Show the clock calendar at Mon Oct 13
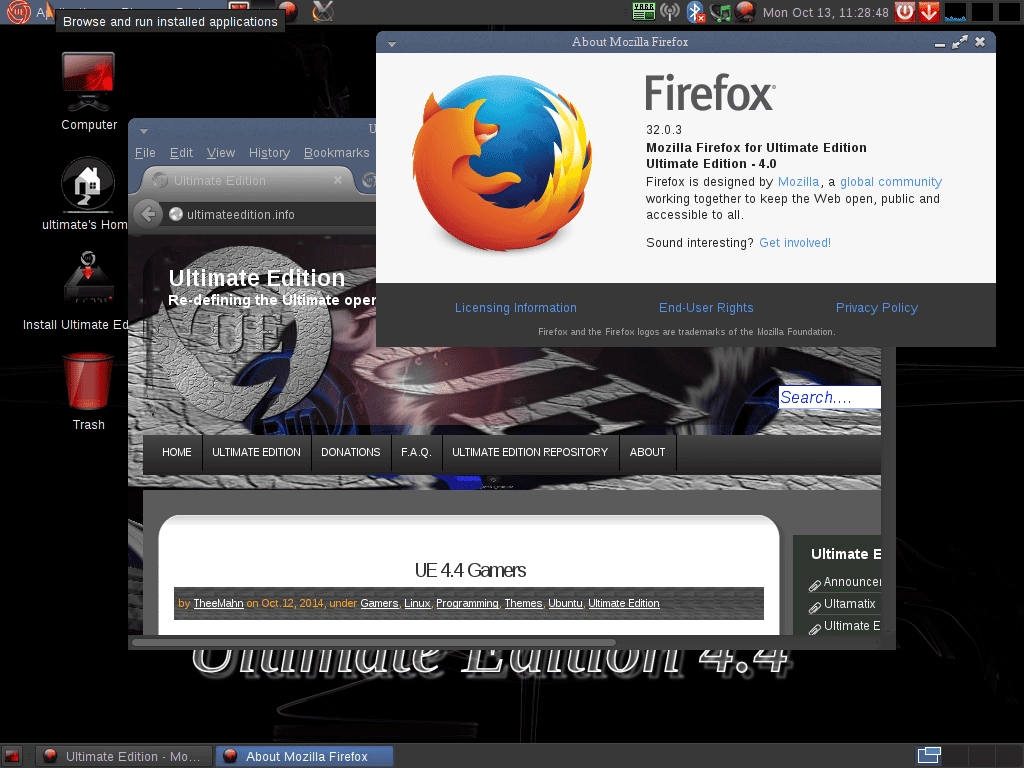The height and width of the screenshot is (768, 1024). click(825, 12)
